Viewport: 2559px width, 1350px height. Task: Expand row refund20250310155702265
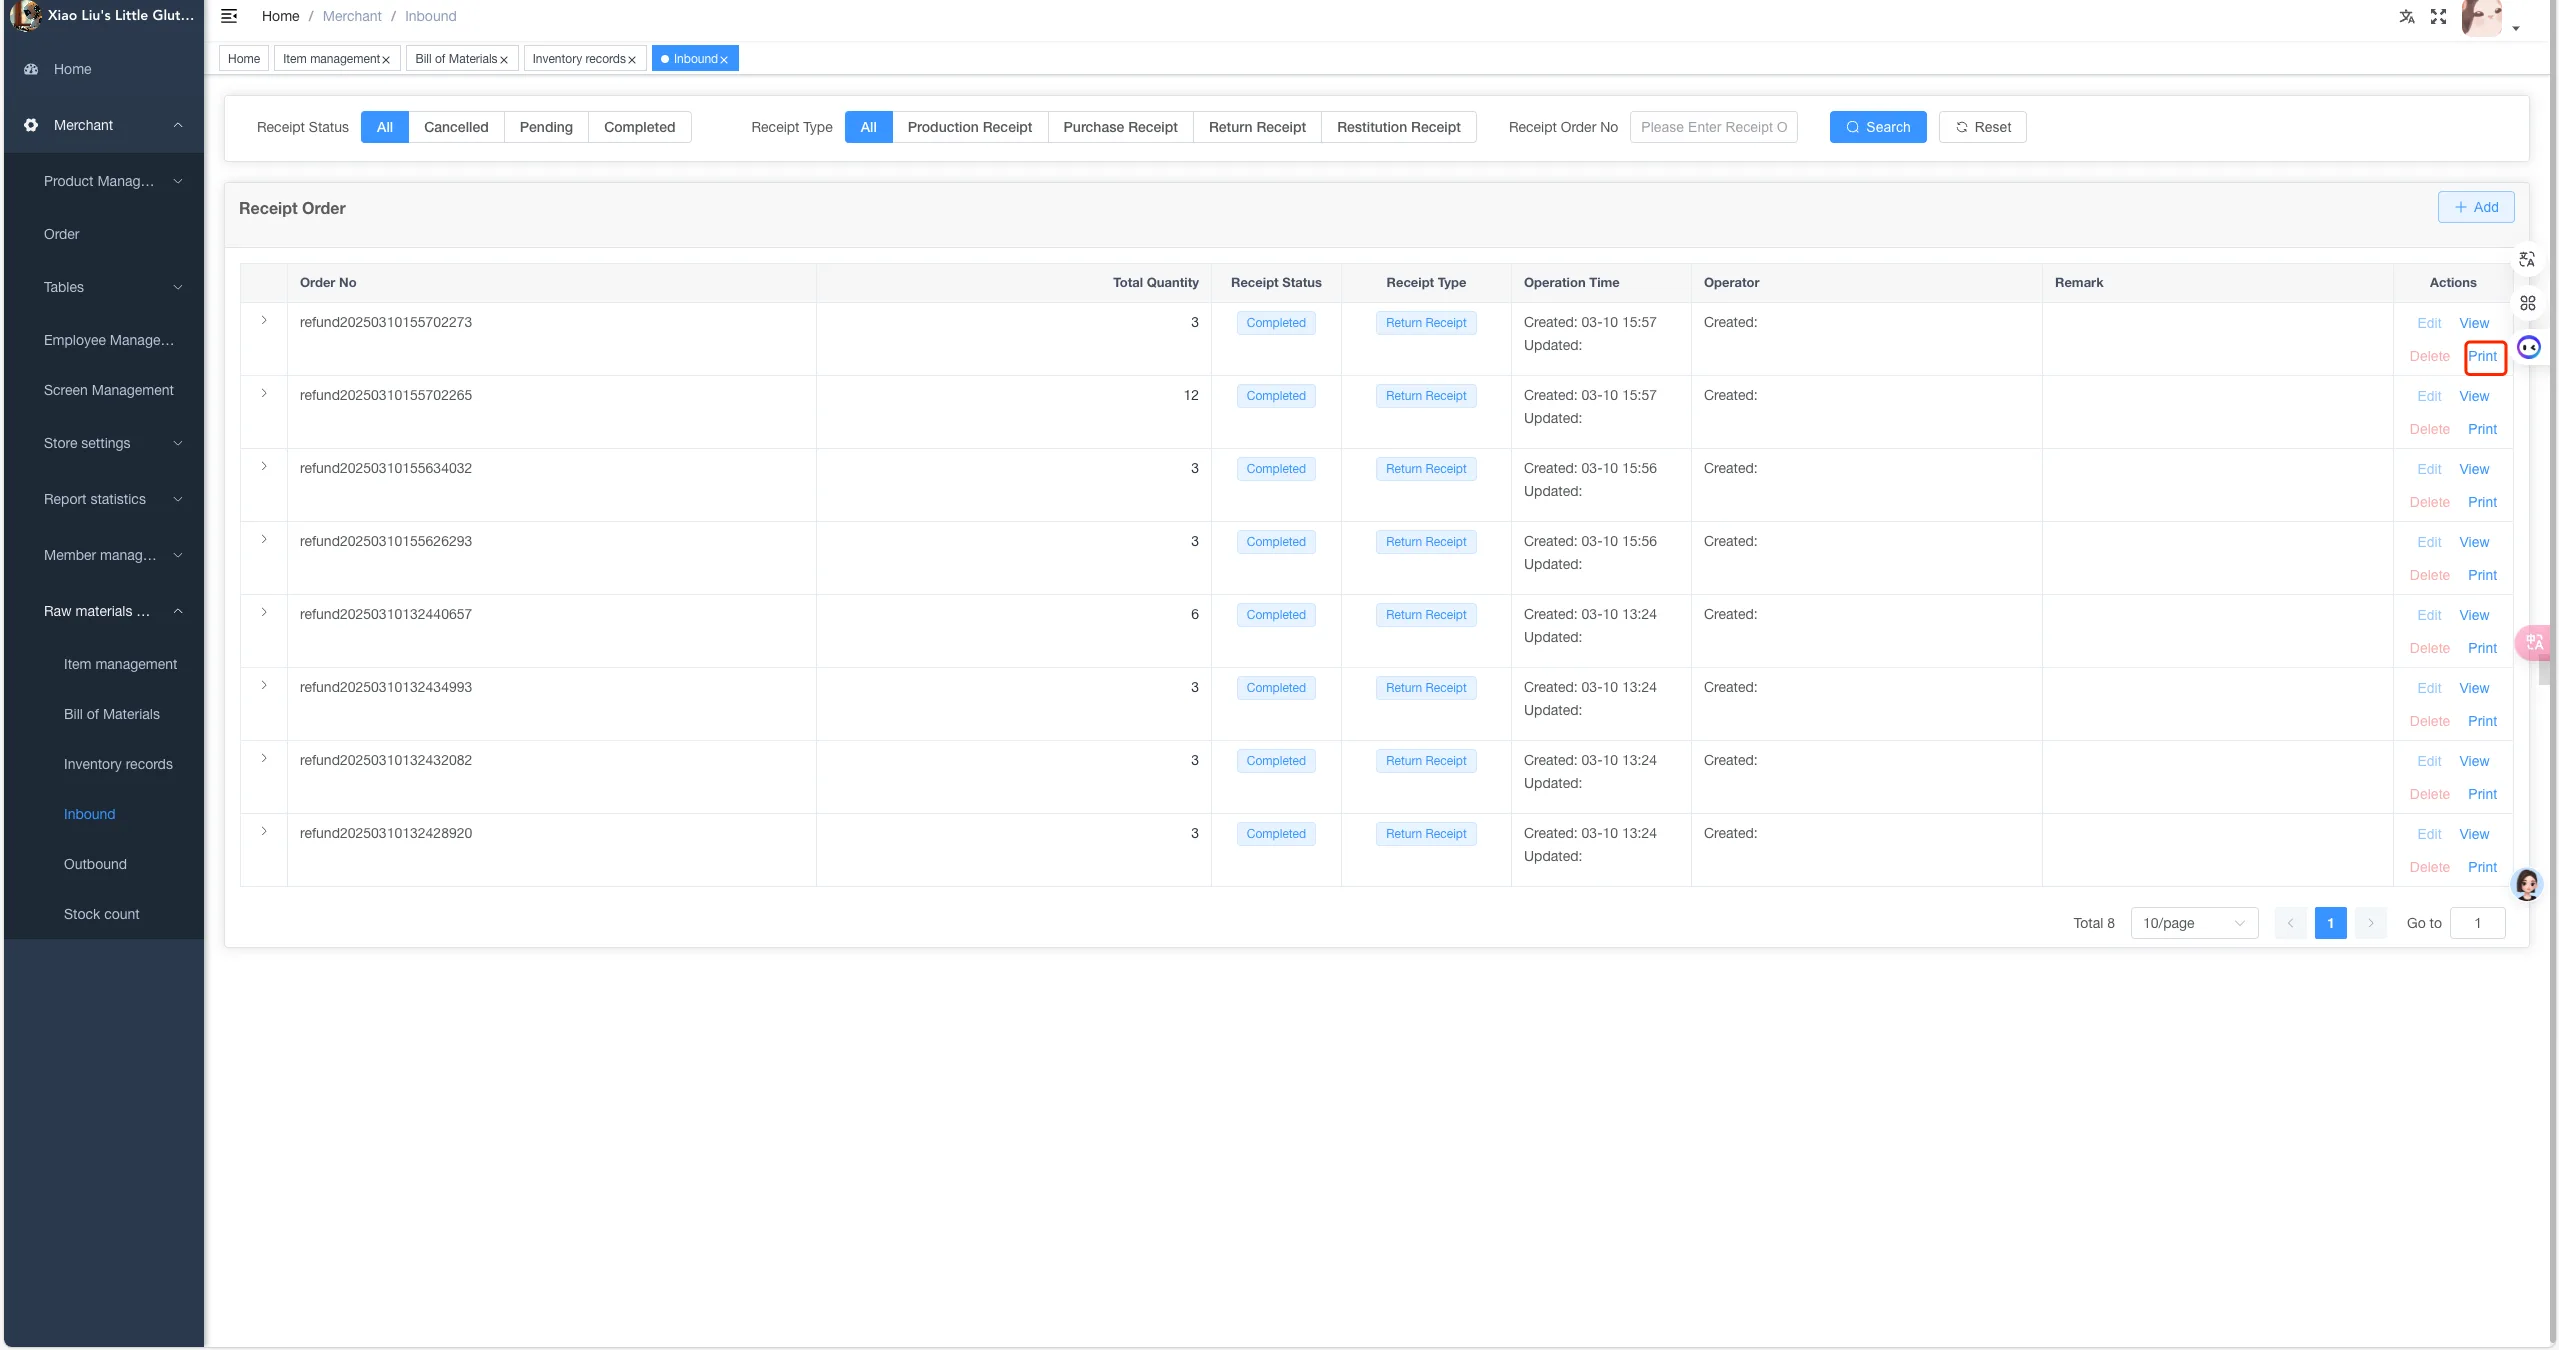point(264,394)
